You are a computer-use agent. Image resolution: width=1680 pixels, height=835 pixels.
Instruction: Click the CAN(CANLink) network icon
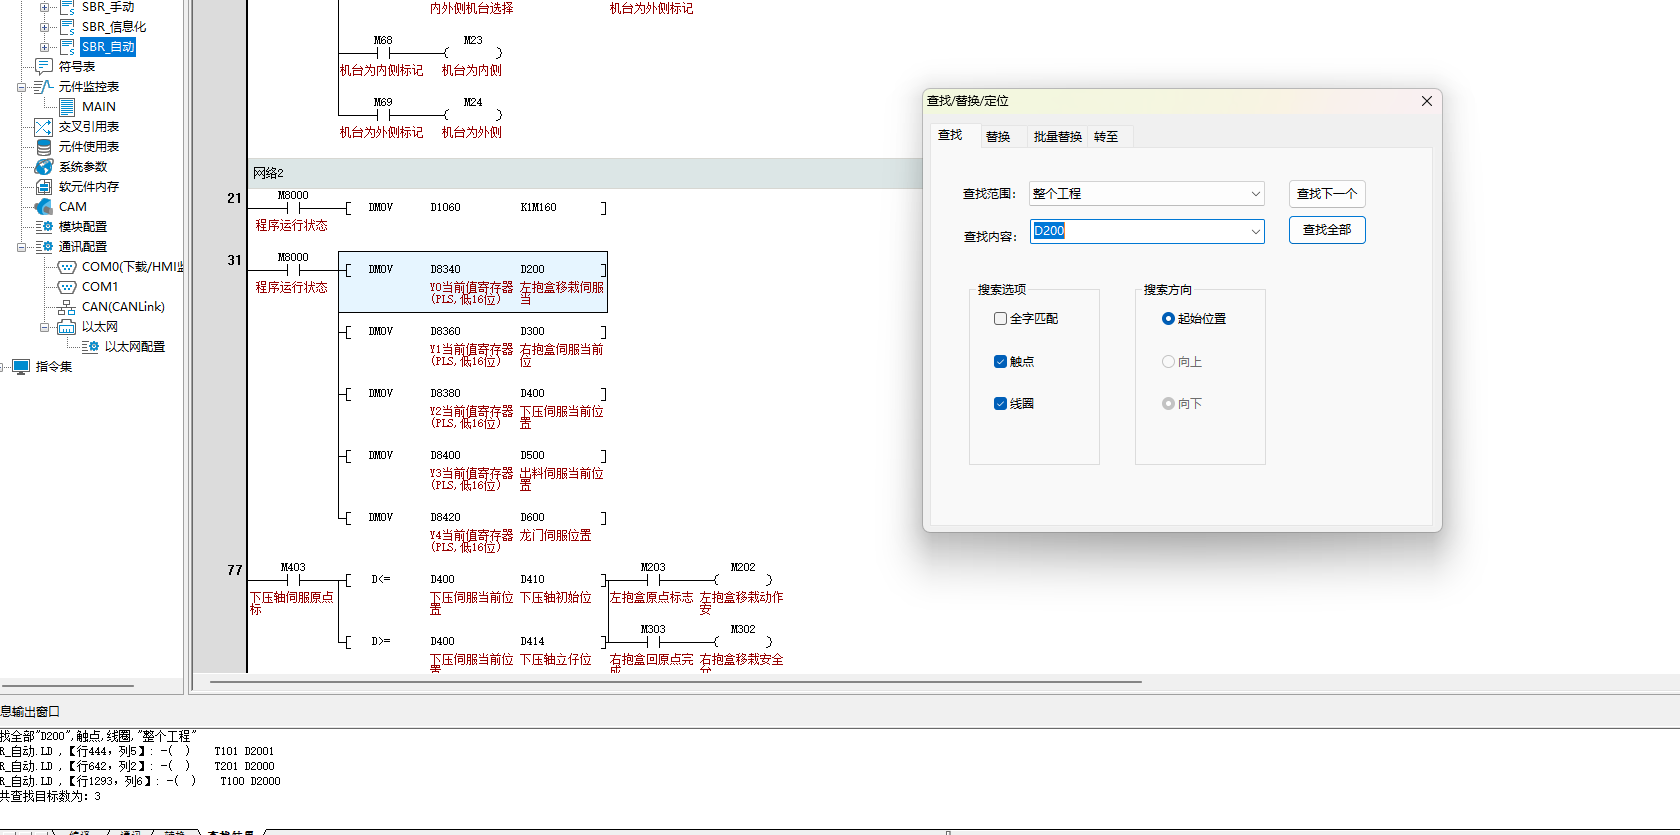click(x=67, y=307)
